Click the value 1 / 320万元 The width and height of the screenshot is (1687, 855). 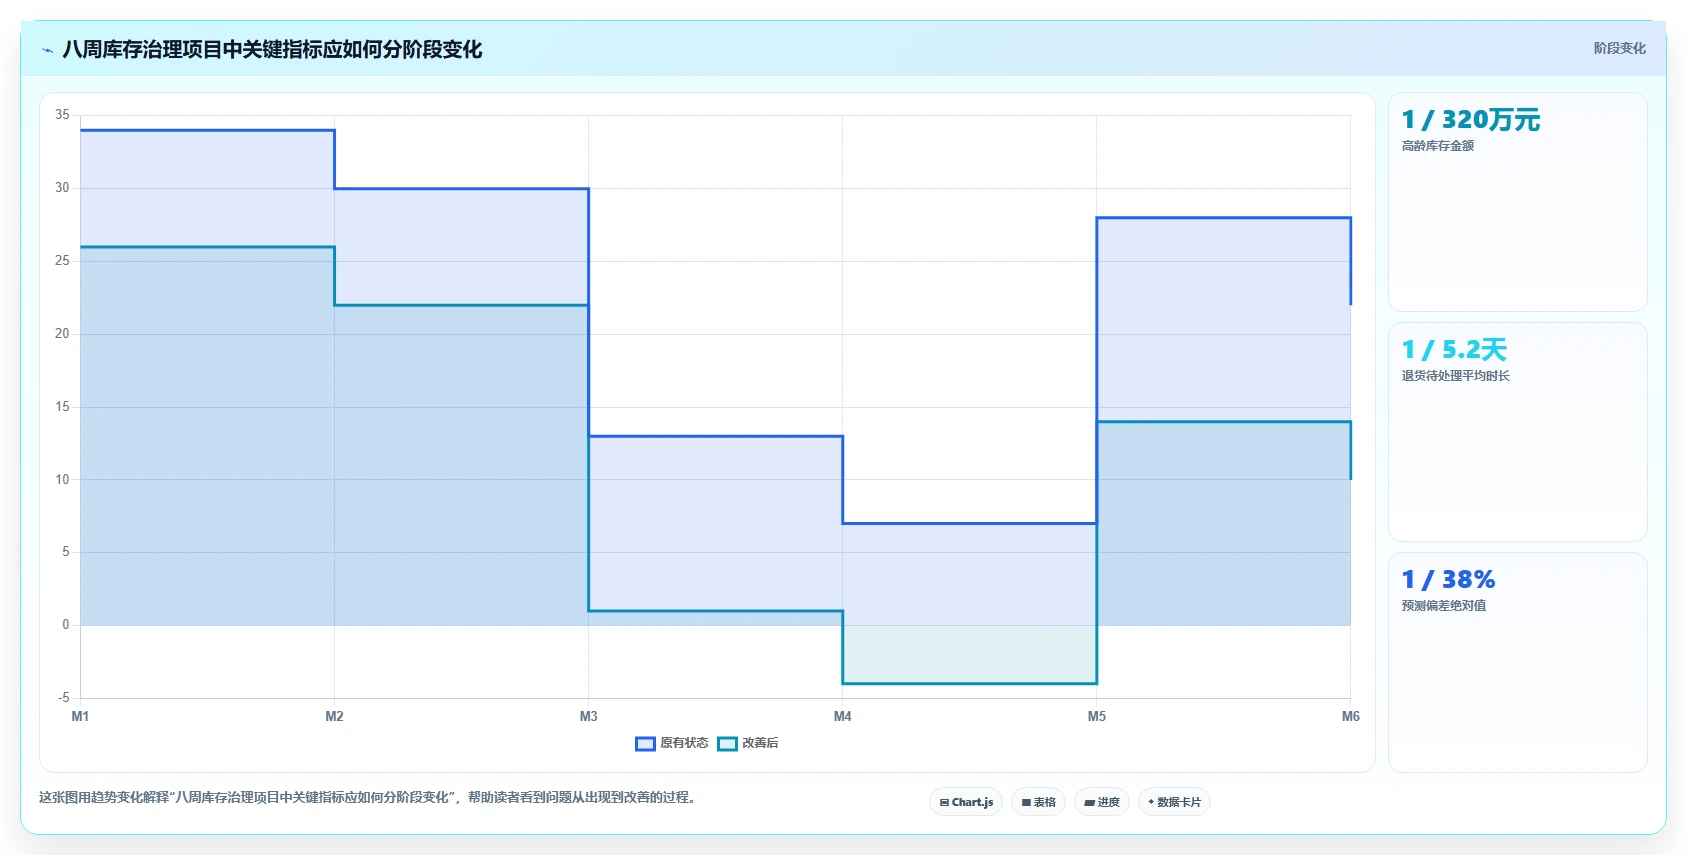click(x=1470, y=120)
